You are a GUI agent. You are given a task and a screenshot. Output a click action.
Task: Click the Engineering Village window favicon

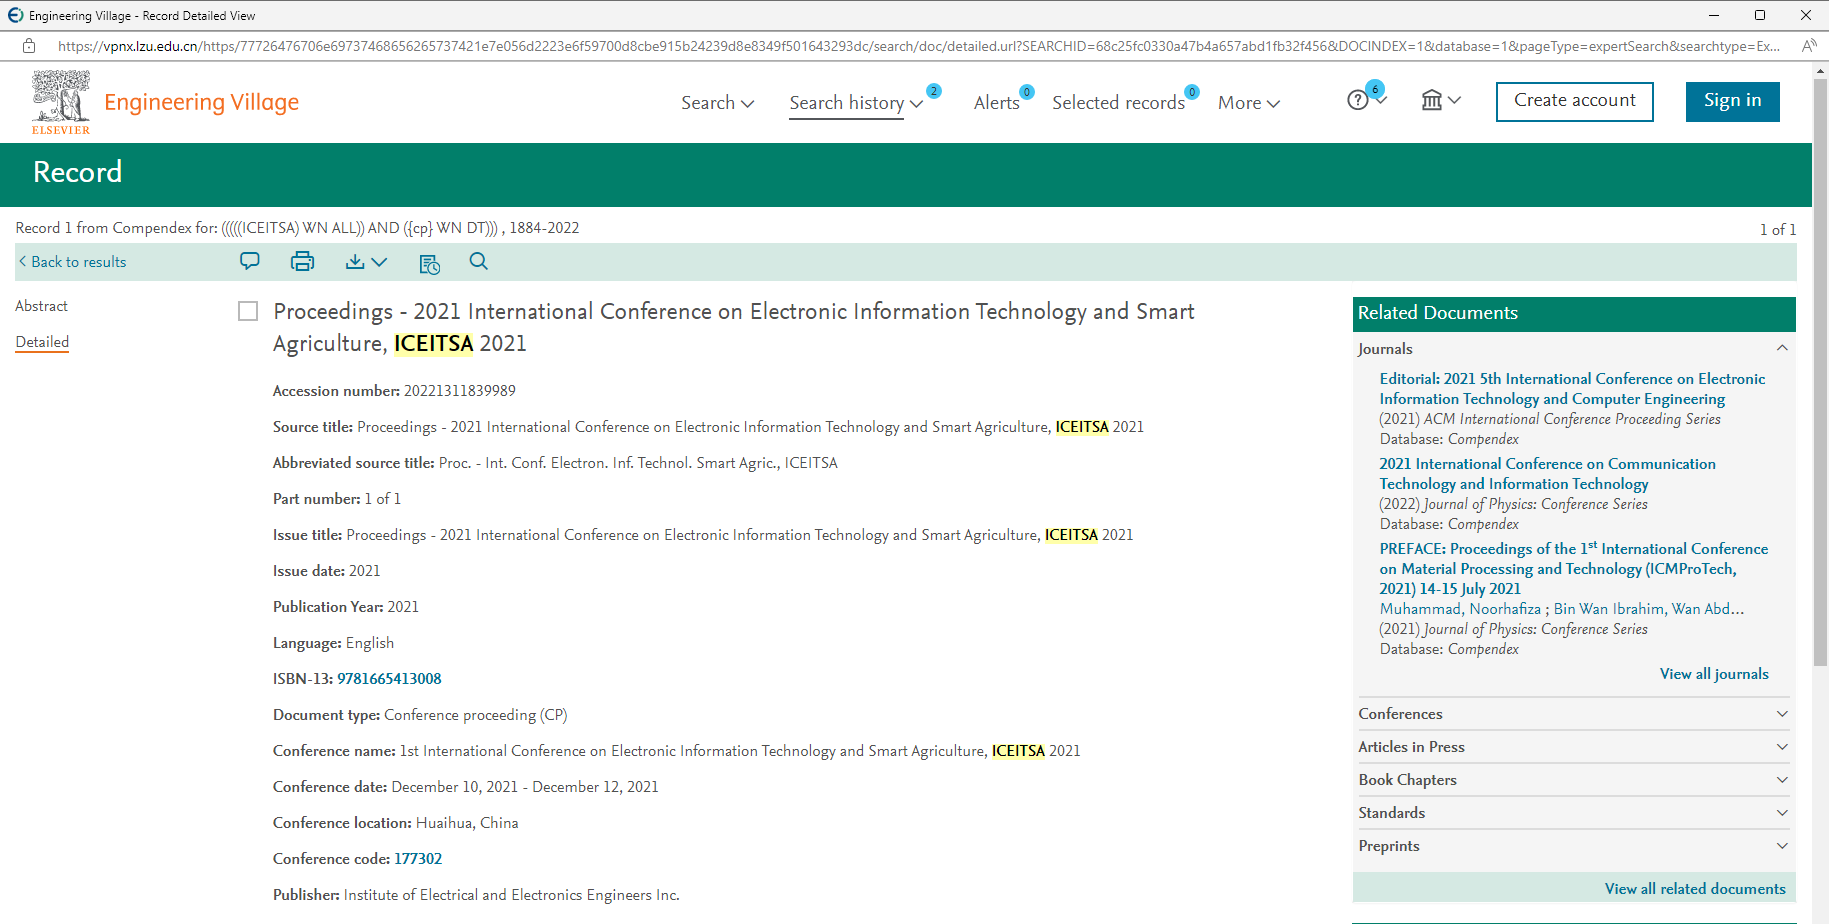pos(15,15)
